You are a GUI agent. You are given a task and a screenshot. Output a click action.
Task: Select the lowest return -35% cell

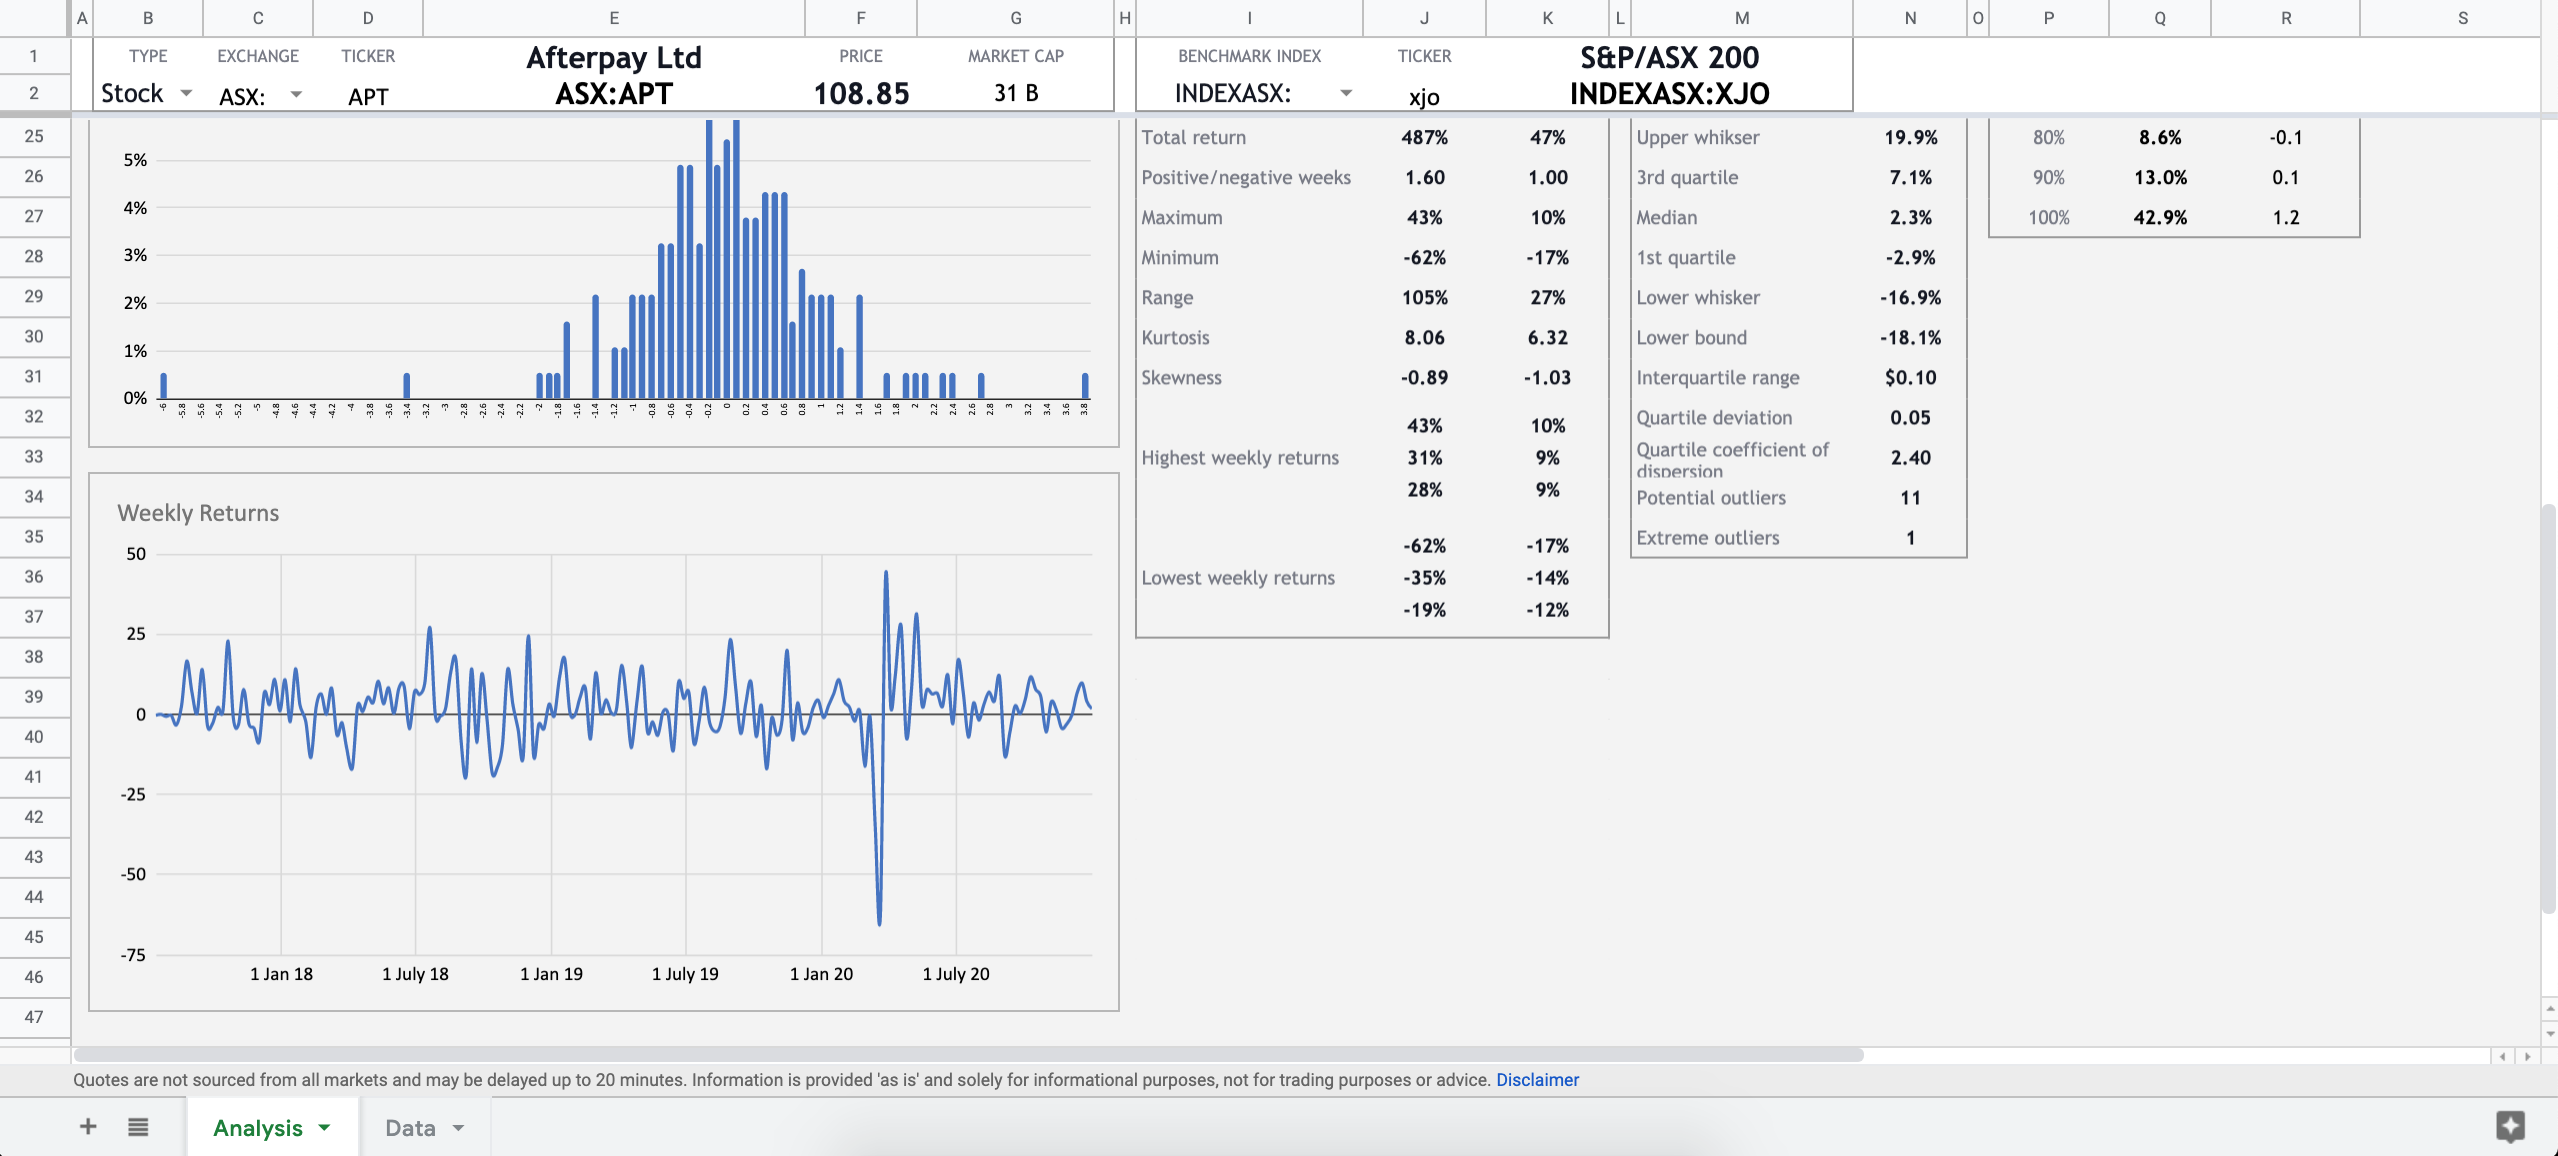point(1424,577)
